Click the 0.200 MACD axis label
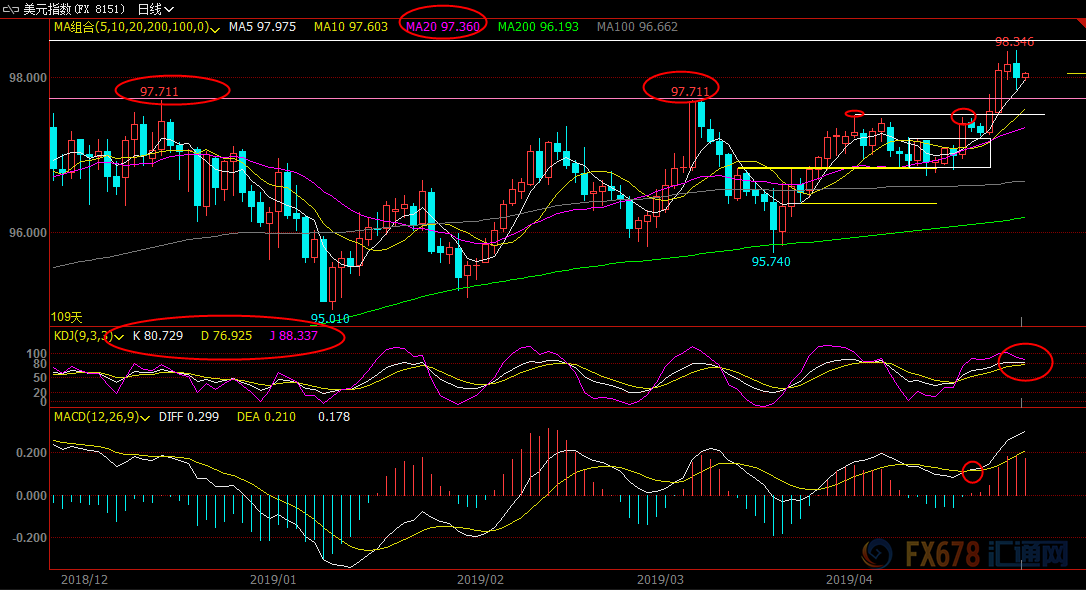This screenshot has height=590, width=1086. pyautogui.click(x=32, y=453)
